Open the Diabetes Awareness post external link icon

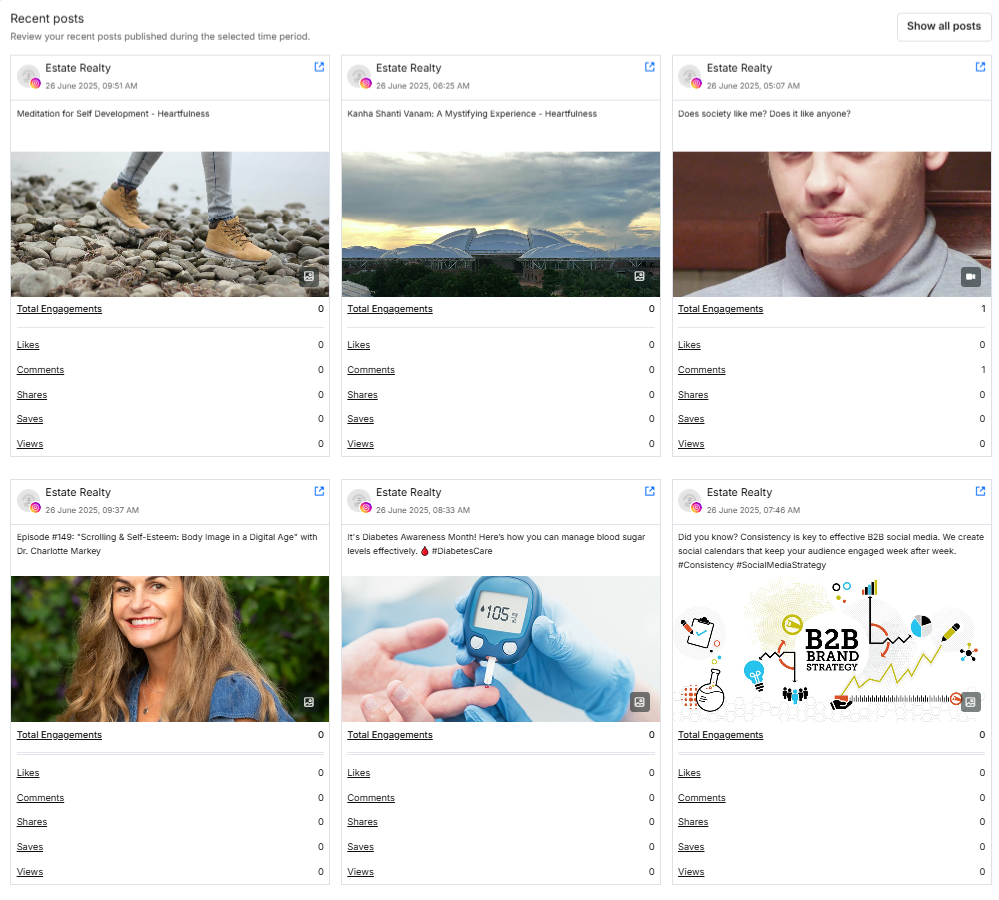(x=649, y=491)
